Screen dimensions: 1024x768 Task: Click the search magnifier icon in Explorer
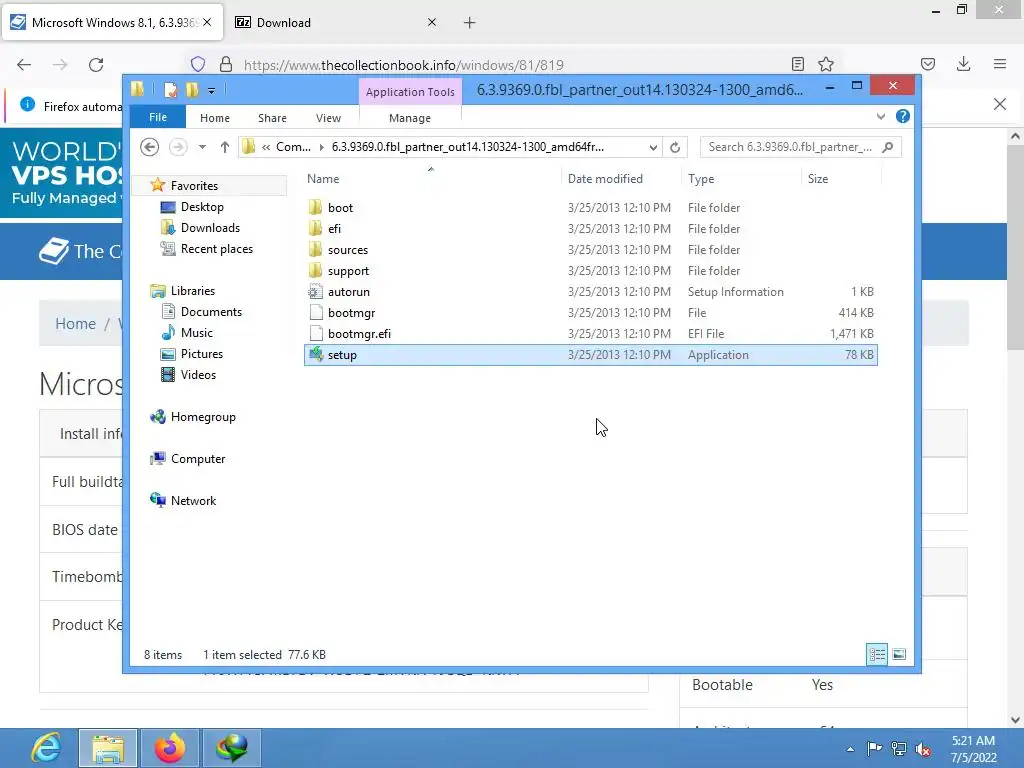click(888, 147)
